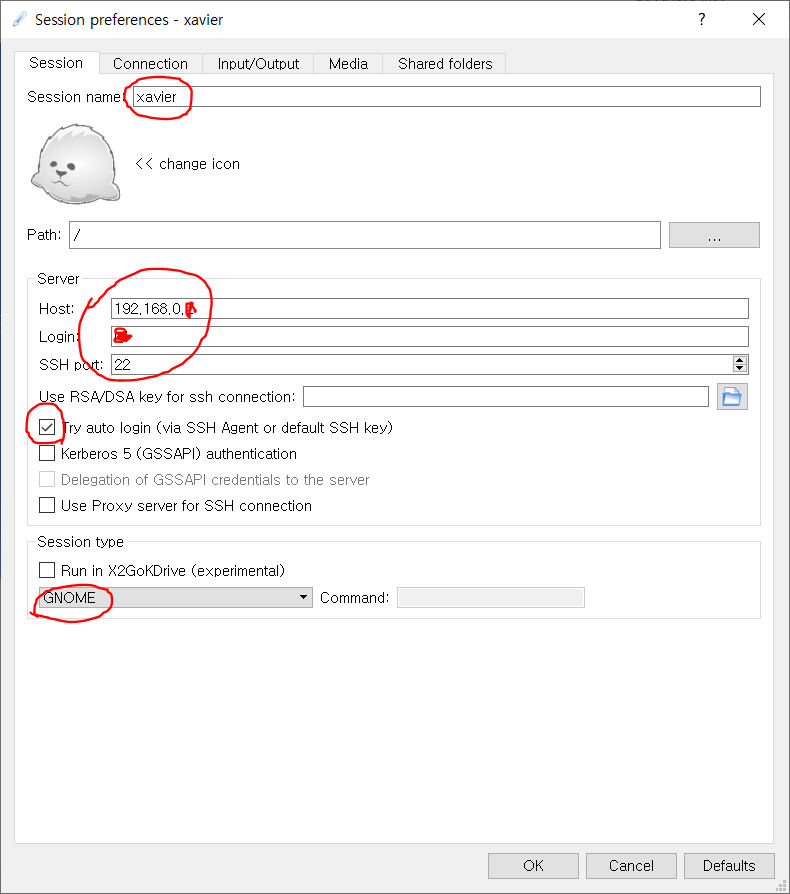Viewport: 790px width, 894px height.
Task: Click the Defaults button
Action: tap(729, 865)
